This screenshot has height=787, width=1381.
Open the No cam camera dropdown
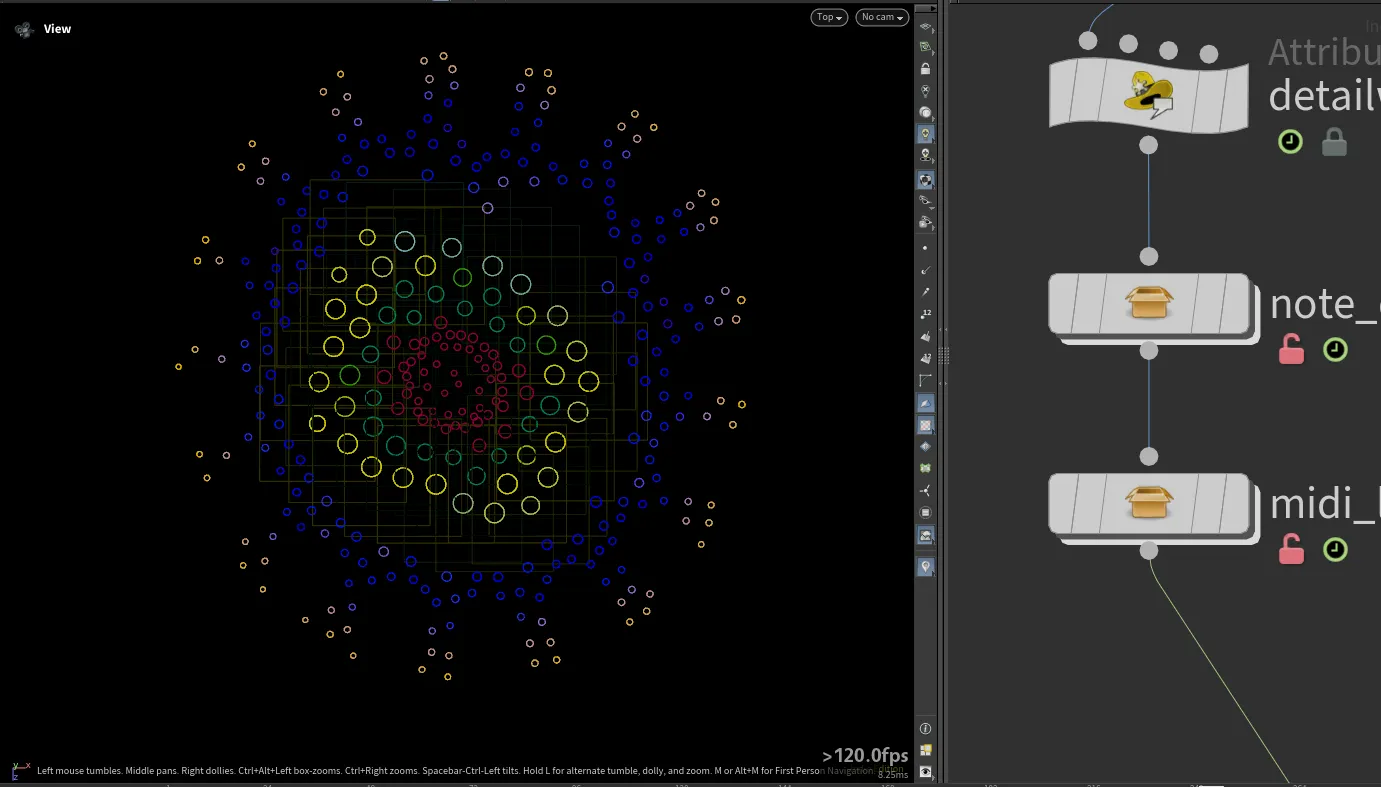click(x=881, y=17)
